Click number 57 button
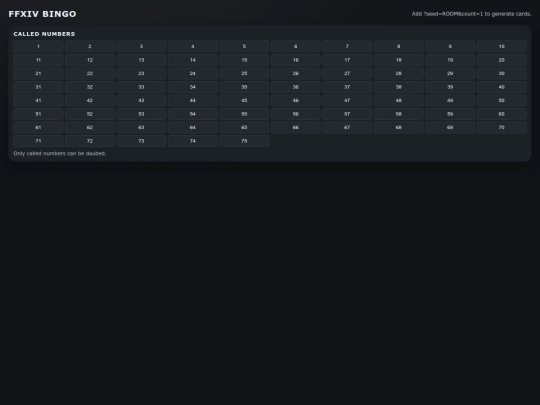This screenshot has width=540, height=405. [x=347, y=114]
